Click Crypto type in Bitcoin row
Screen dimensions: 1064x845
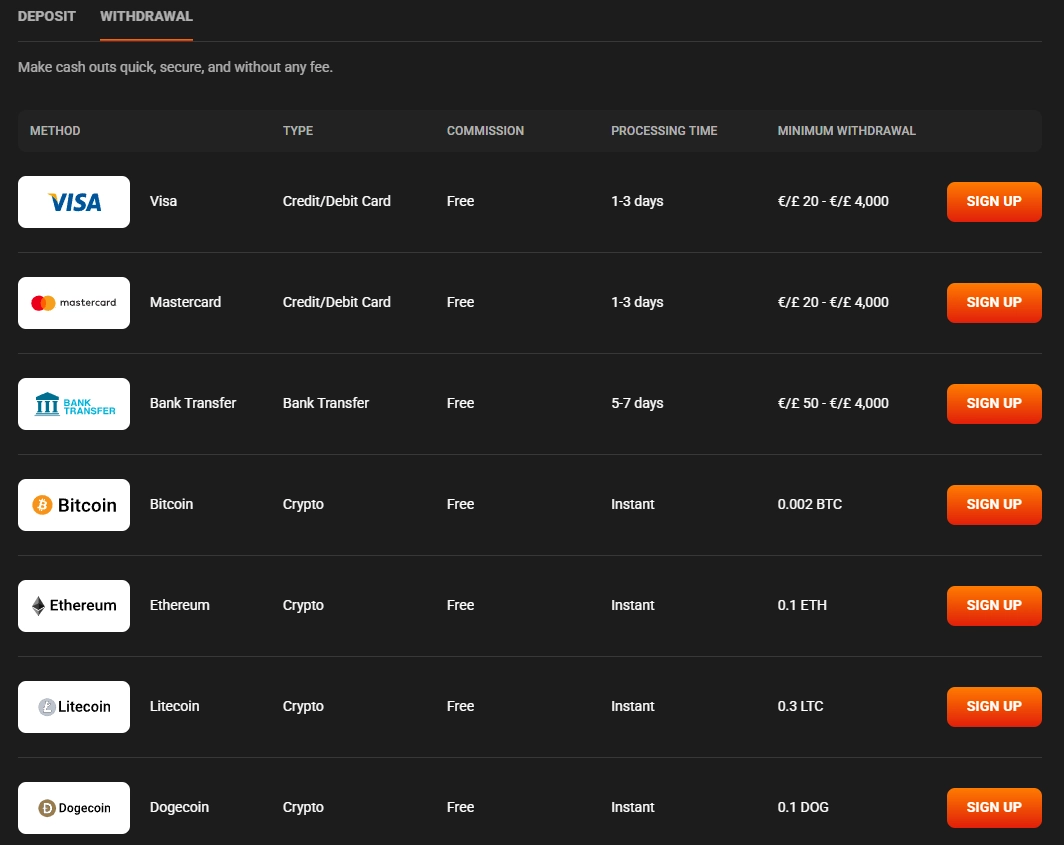coord(303,505)
